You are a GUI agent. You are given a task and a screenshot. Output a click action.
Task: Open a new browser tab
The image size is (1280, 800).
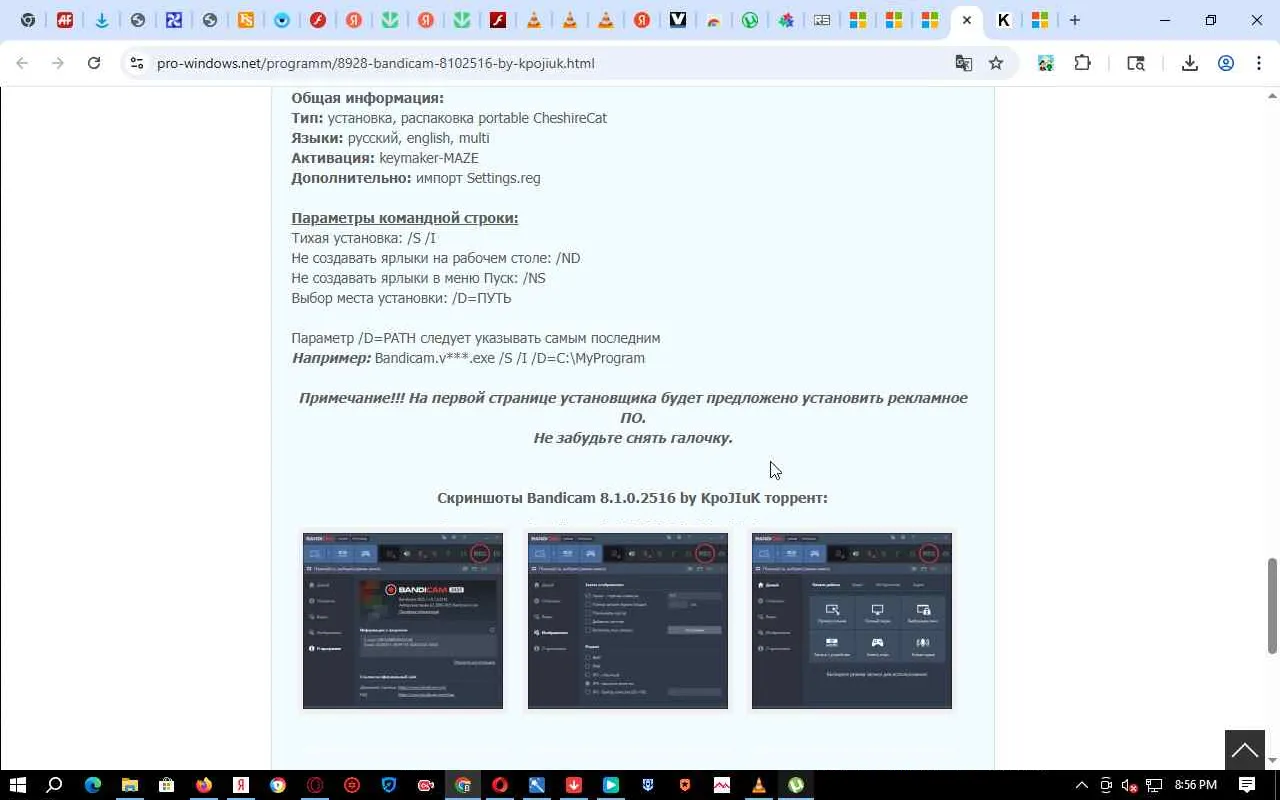pyautogui.click(x=1075, y=20)
